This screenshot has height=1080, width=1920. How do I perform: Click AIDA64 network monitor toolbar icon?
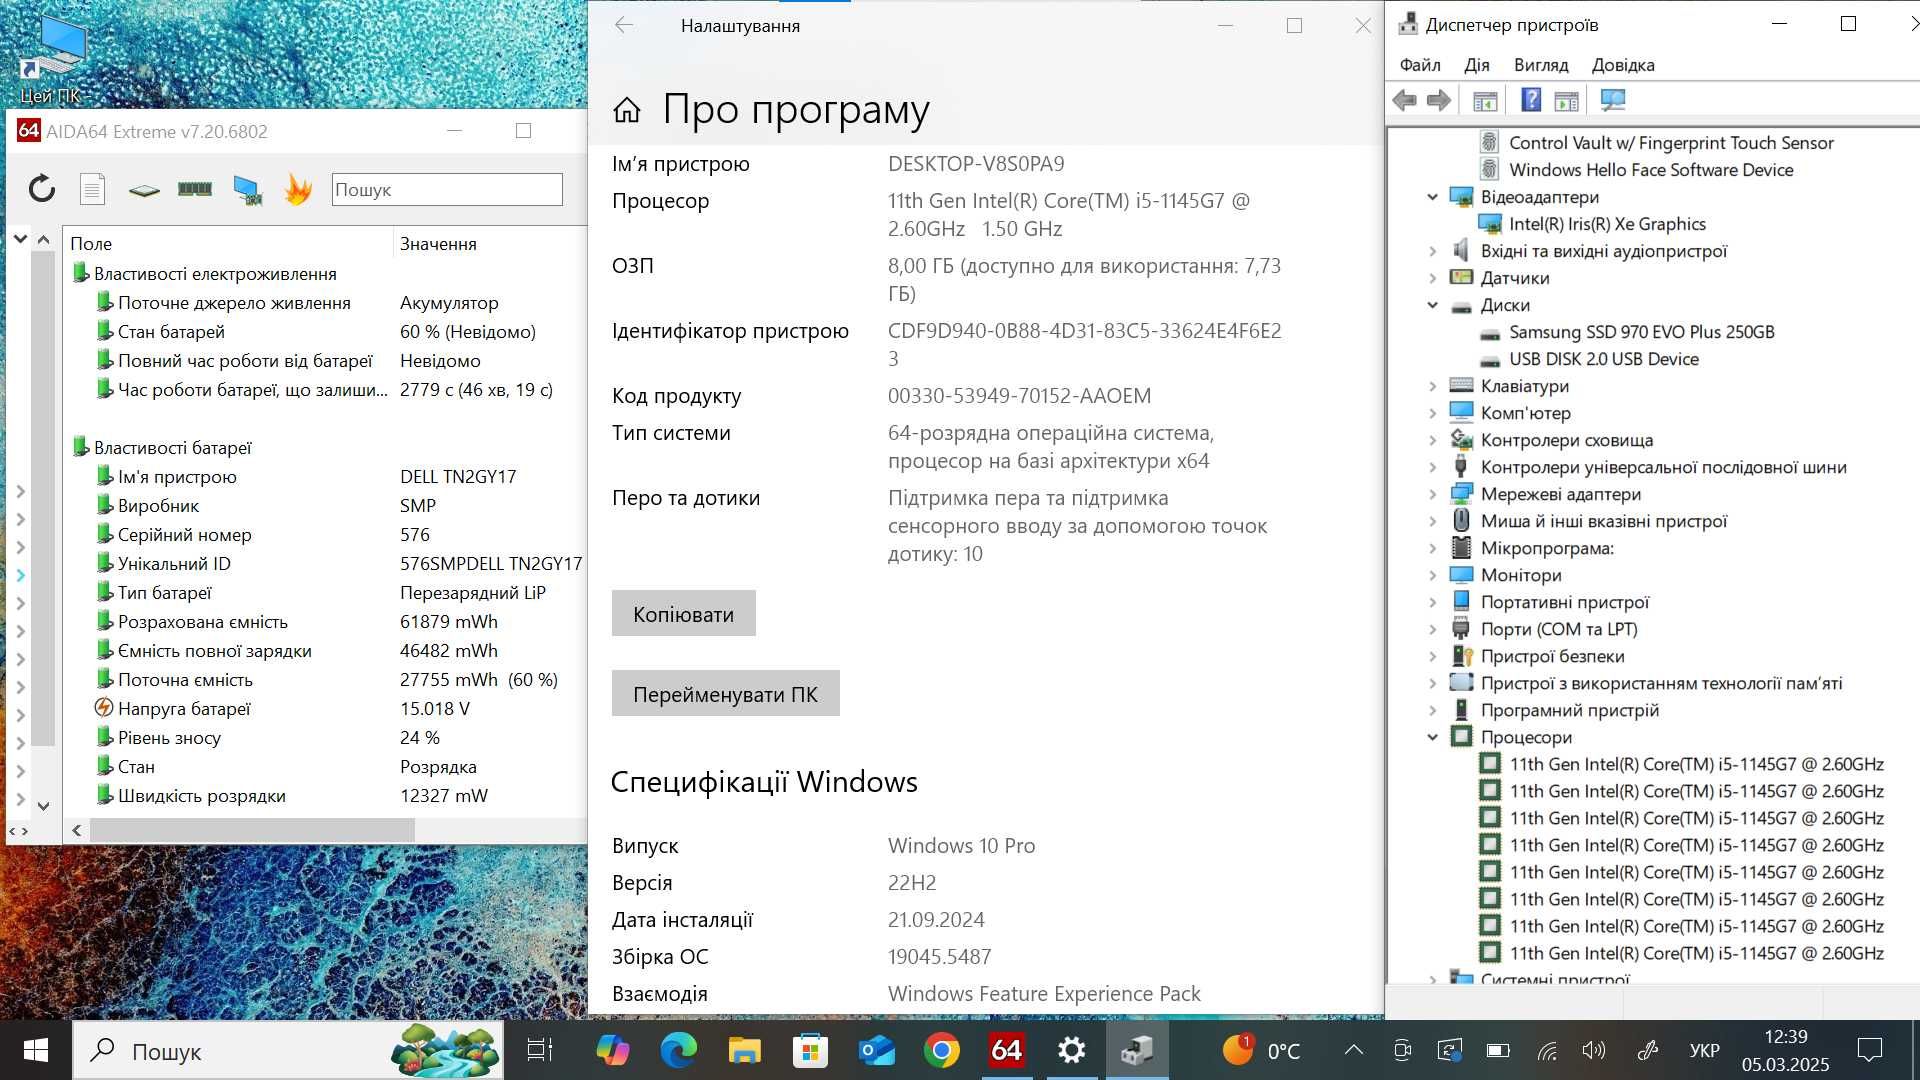pyautogui.click(x=247, y=189)
